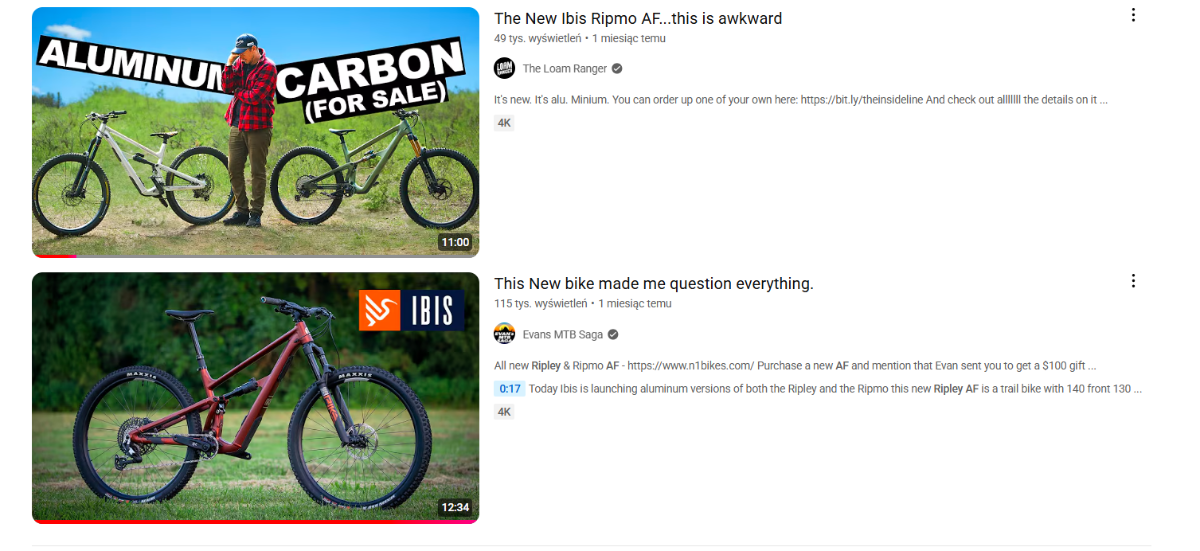Screen dimensions: 1200x551
Task: Jump to the 0:17 timestamp chip
Action: tap(510, 389)
